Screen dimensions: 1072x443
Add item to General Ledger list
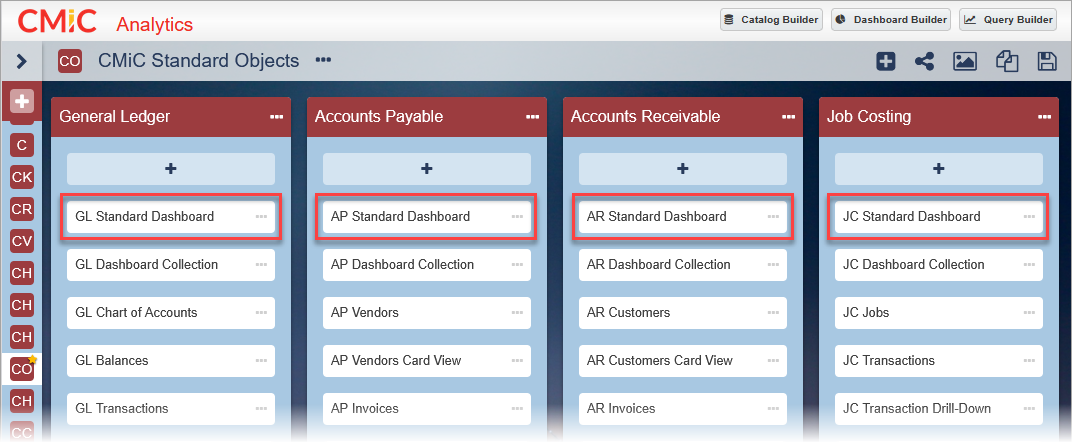pos(171,169)
